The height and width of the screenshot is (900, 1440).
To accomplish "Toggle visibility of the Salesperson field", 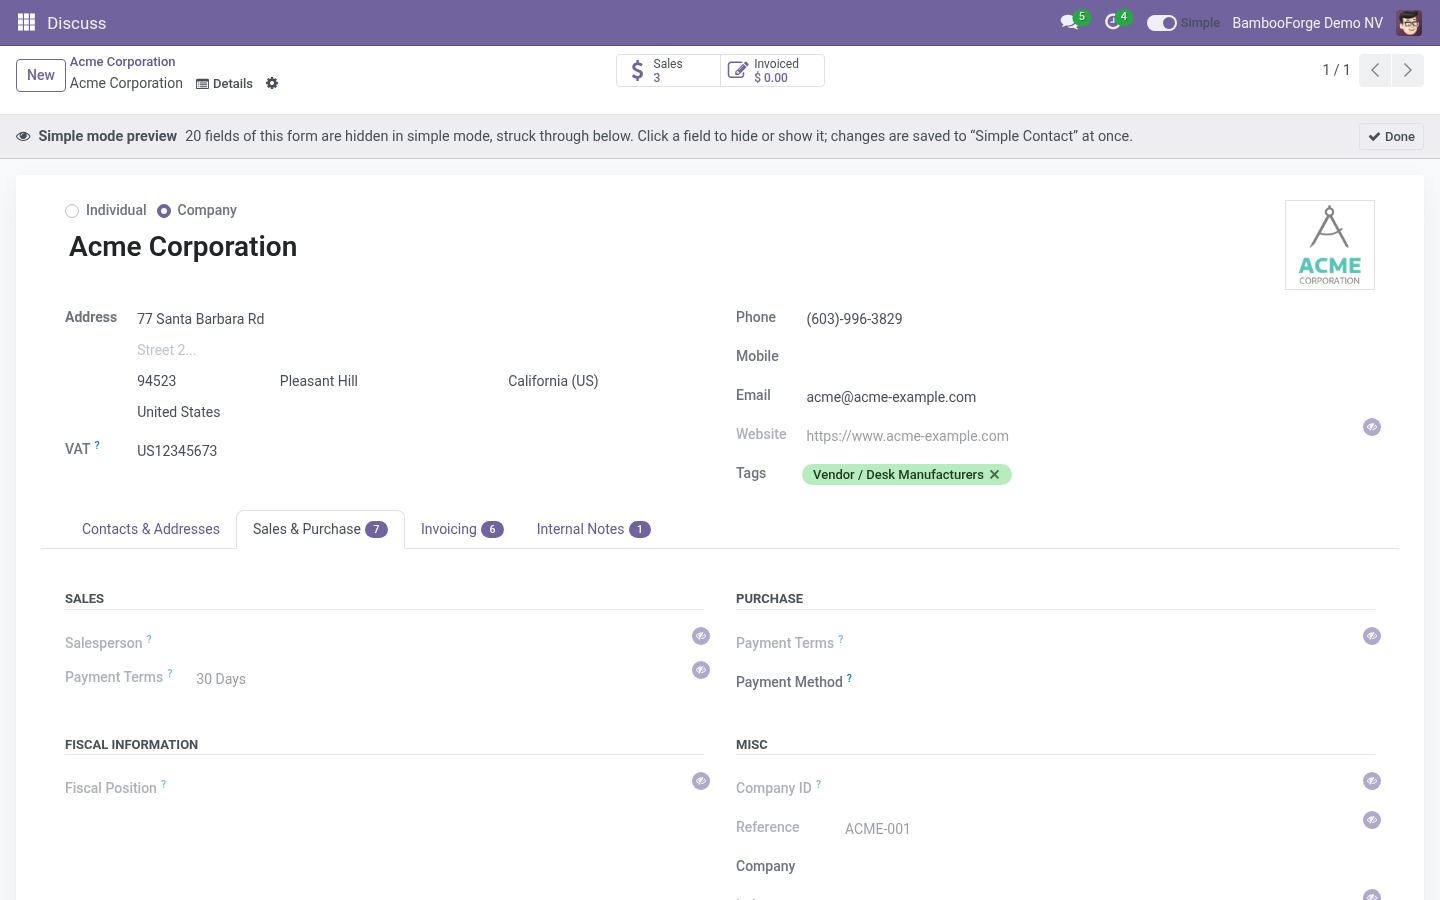I will pyautogui.click(x=701, y=636).
